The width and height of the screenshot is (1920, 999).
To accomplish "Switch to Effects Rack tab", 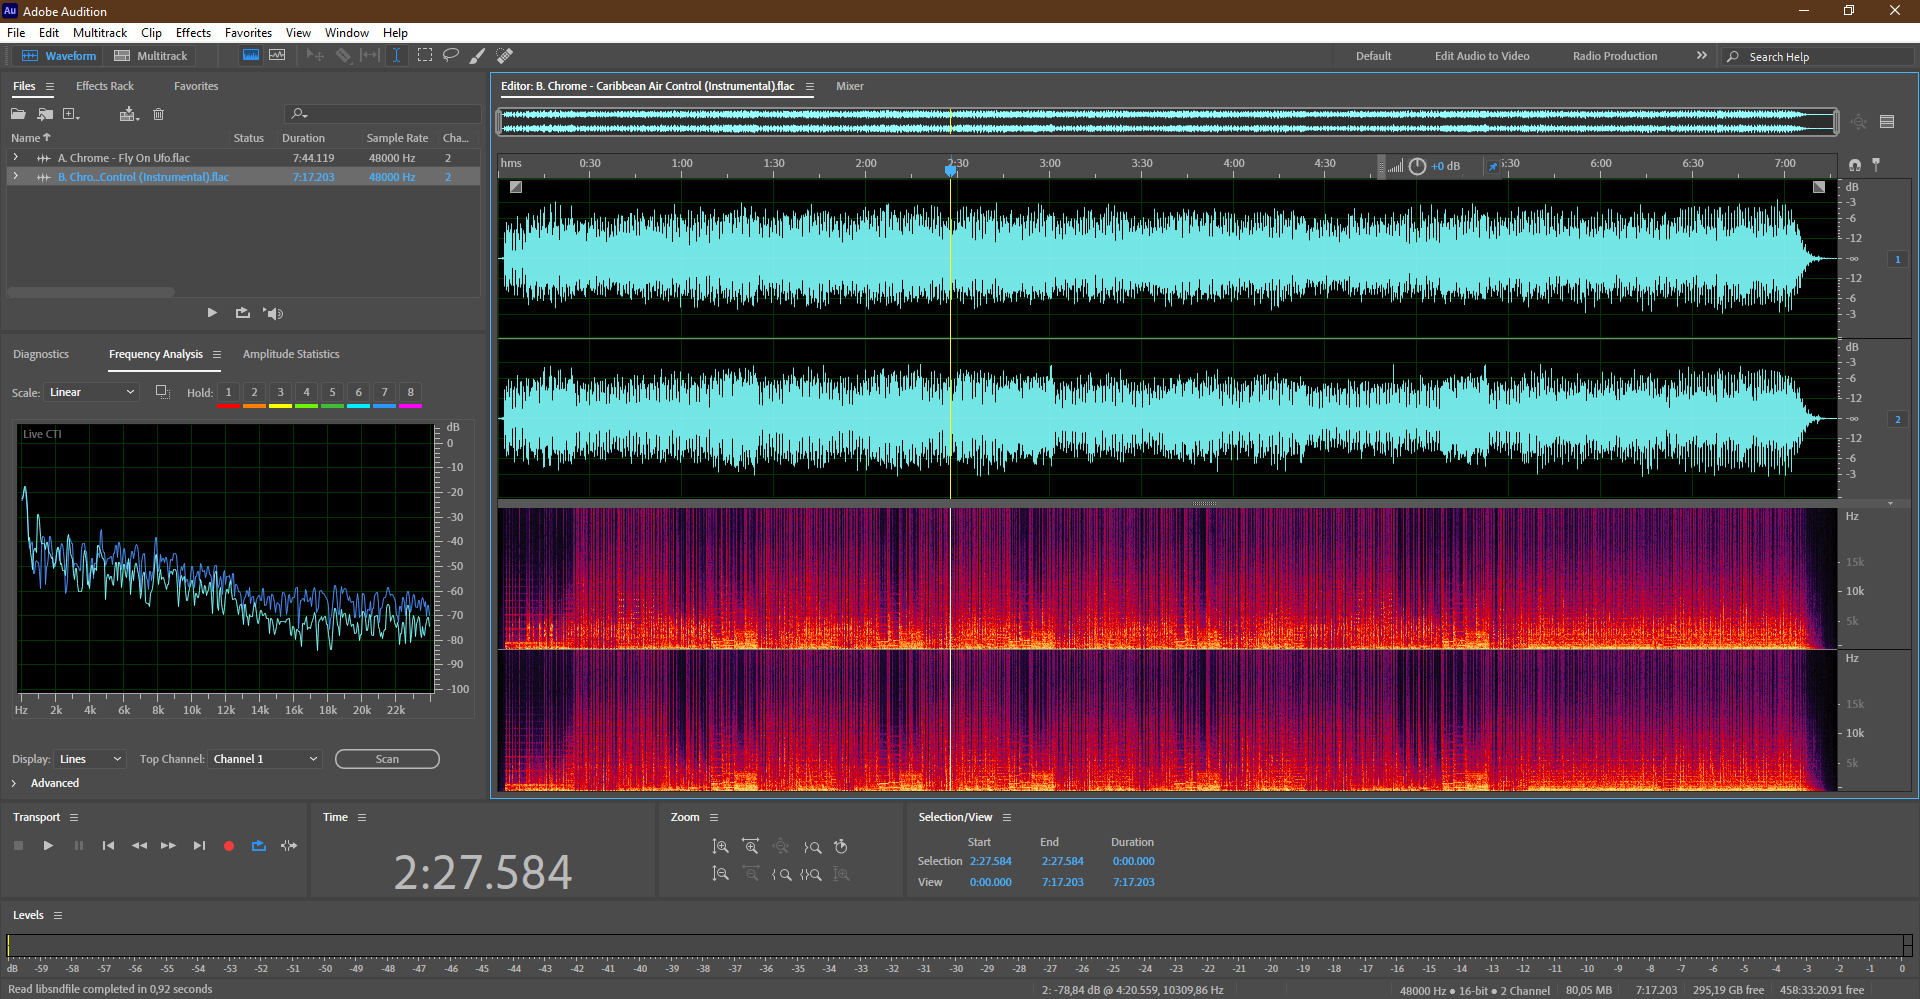I will [x=105, y=86].
